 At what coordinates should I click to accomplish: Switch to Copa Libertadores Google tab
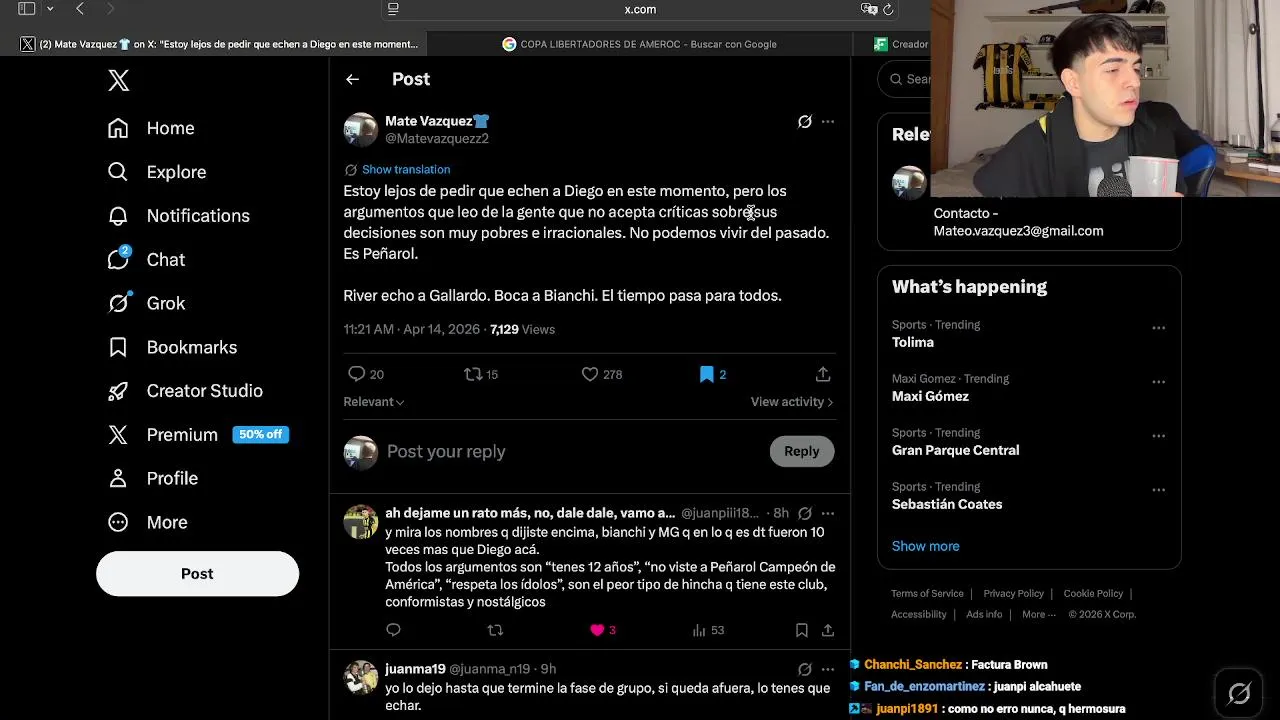click(x=640, y=44)
